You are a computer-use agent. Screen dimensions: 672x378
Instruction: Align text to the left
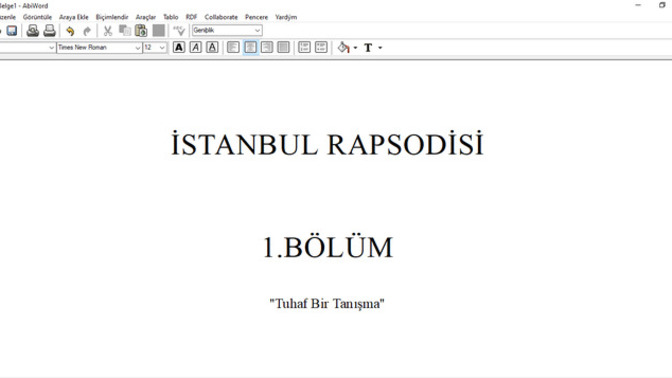pos(233,47)
